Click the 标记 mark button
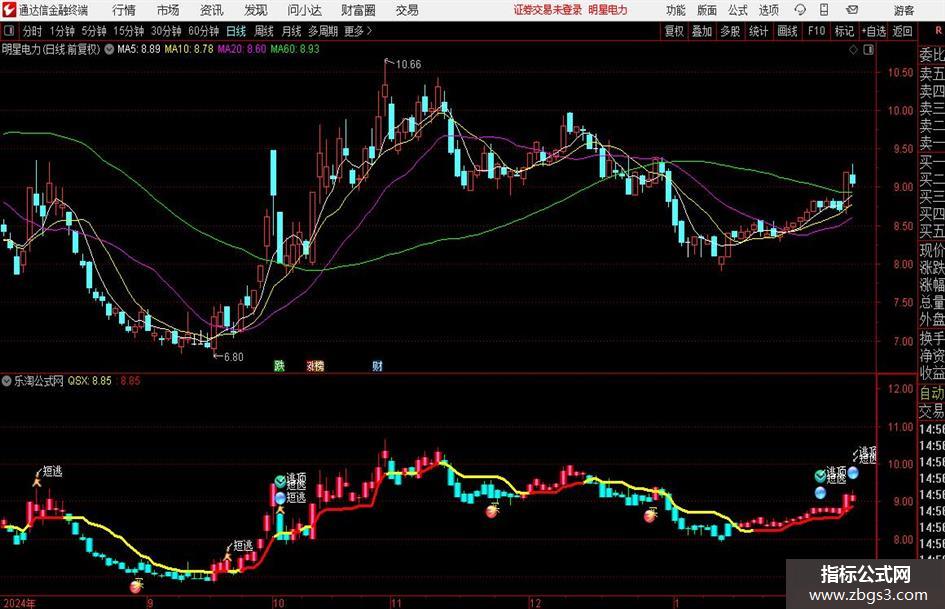The height and width of the screenshot is (609, 945). point(844,31)
